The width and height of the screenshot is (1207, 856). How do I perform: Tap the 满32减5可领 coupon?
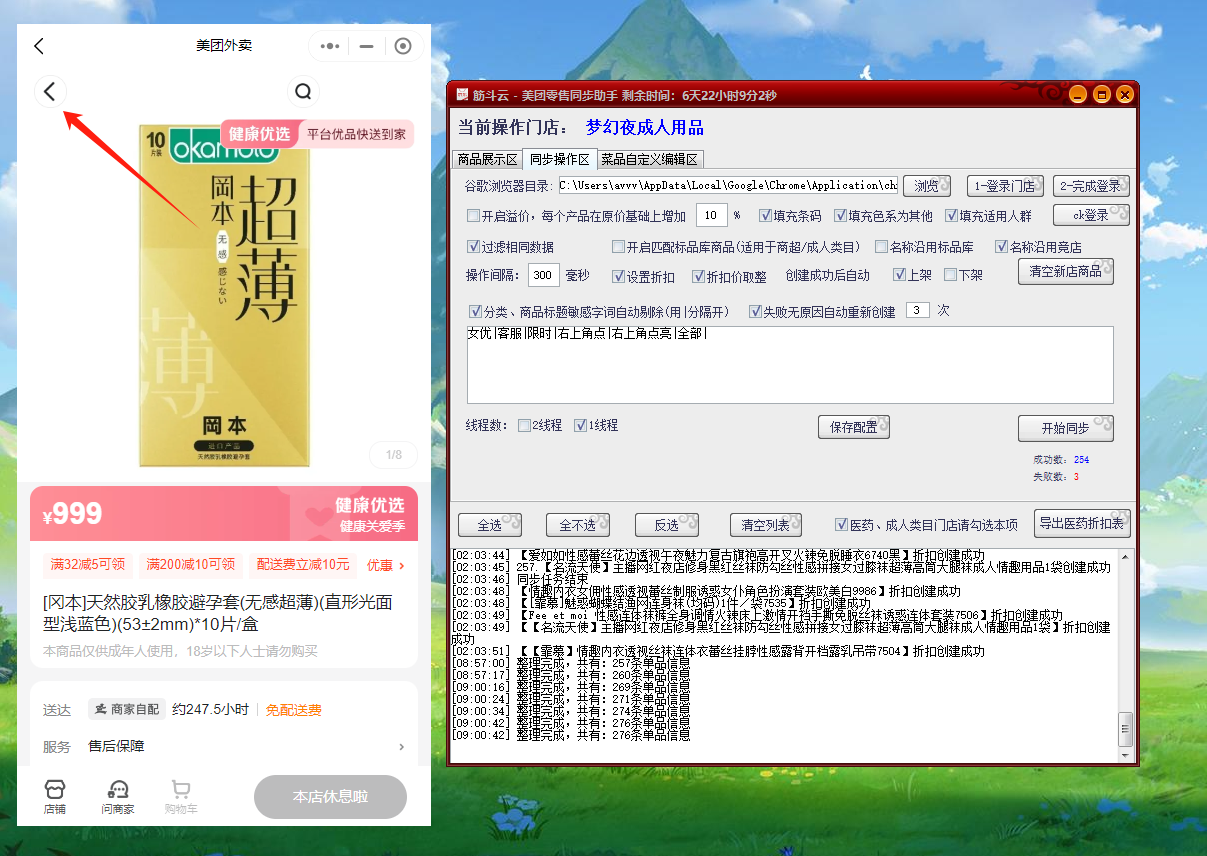point(88,565)
